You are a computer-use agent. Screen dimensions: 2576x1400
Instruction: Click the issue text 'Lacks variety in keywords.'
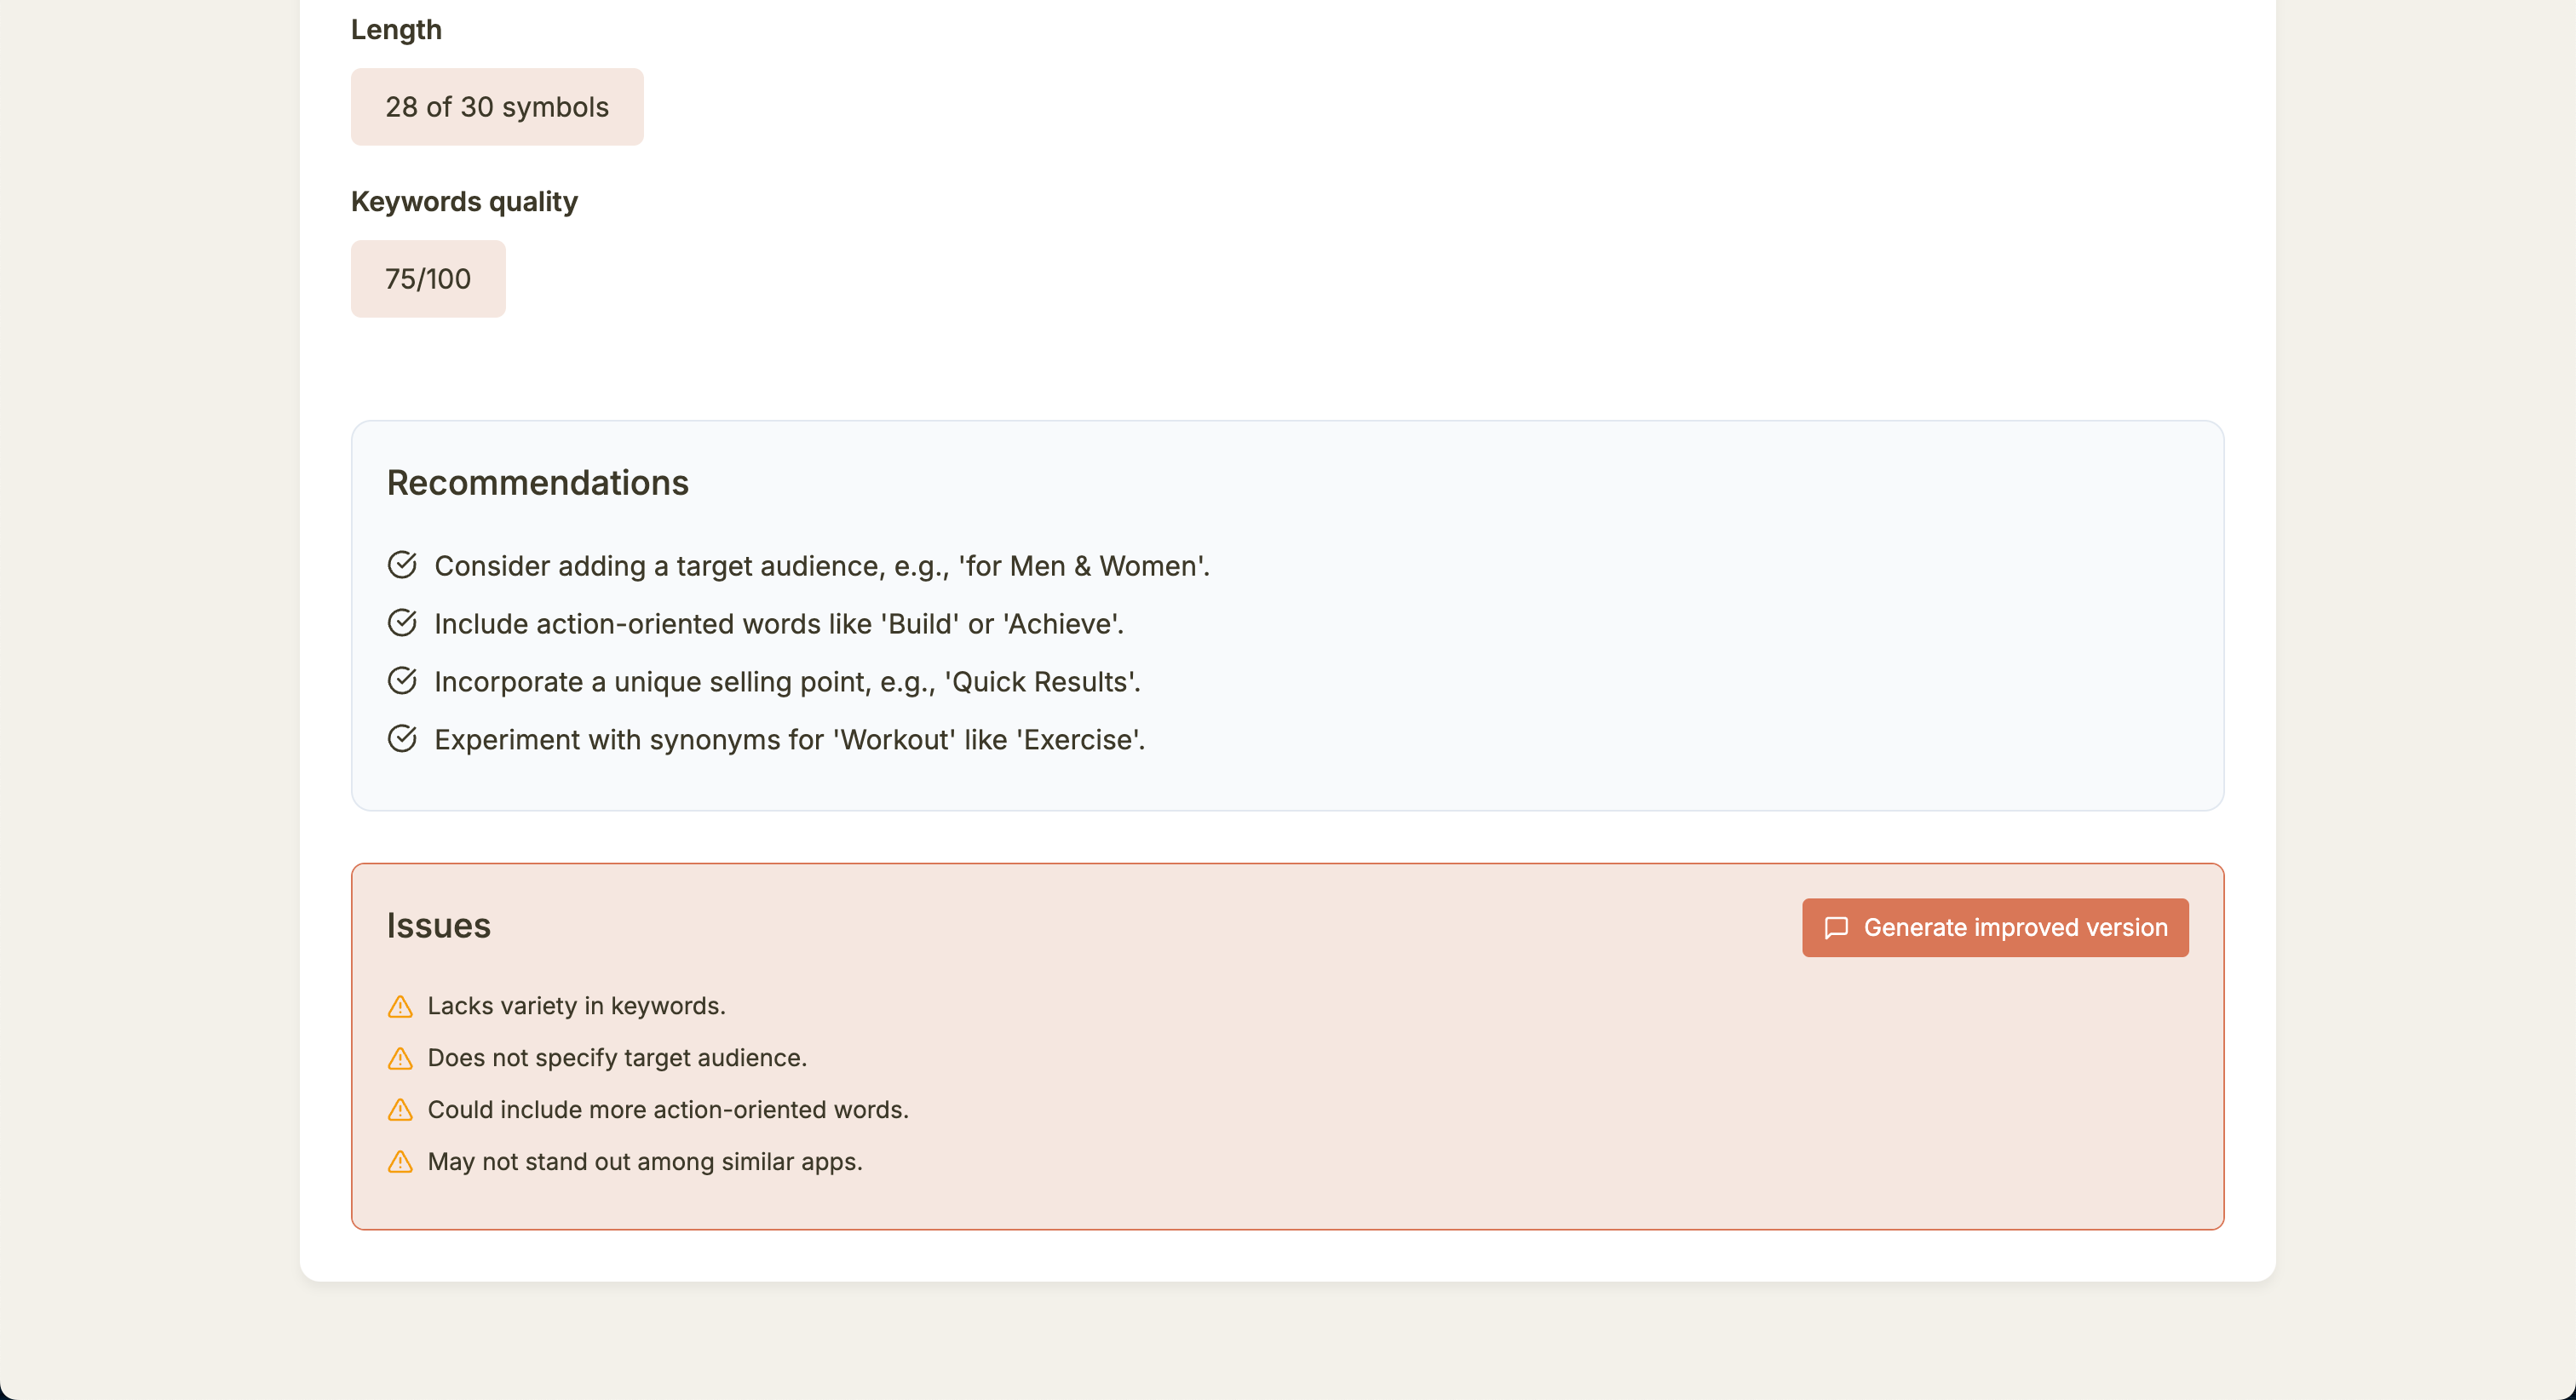pyautogui.click(x=577, y=1006)
